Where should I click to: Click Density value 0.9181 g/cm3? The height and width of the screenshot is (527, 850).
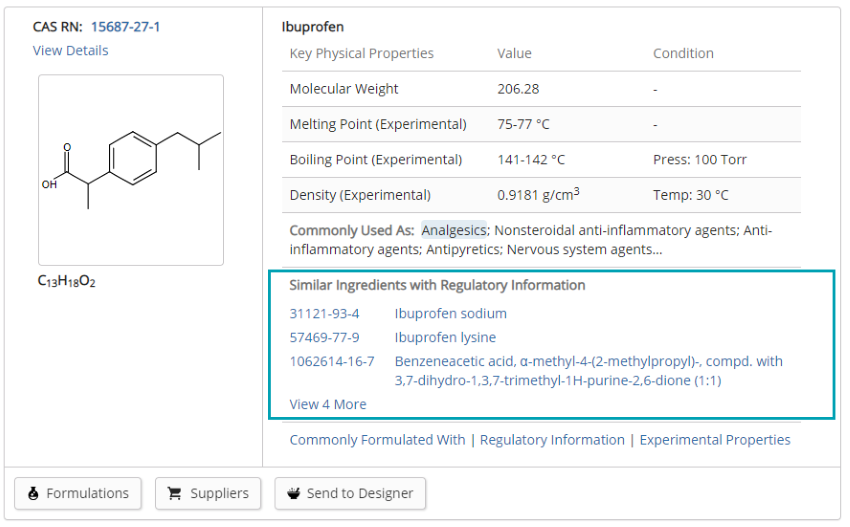(538, 194)
